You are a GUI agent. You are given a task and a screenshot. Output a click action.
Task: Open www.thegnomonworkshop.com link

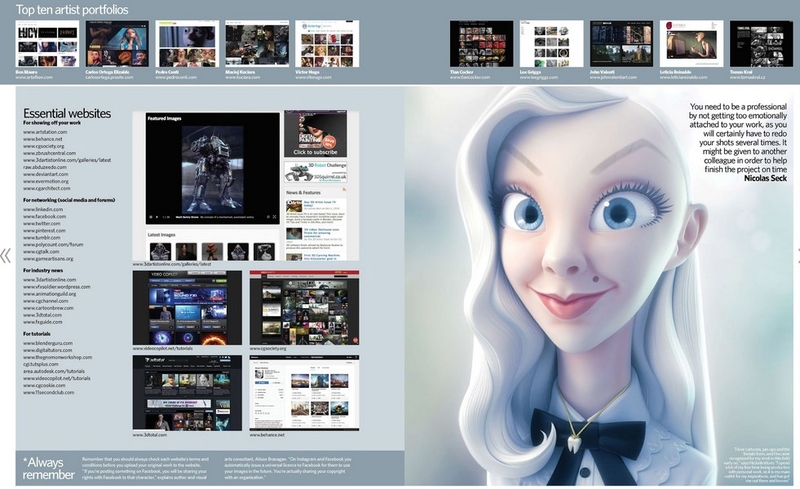(58, 357)
